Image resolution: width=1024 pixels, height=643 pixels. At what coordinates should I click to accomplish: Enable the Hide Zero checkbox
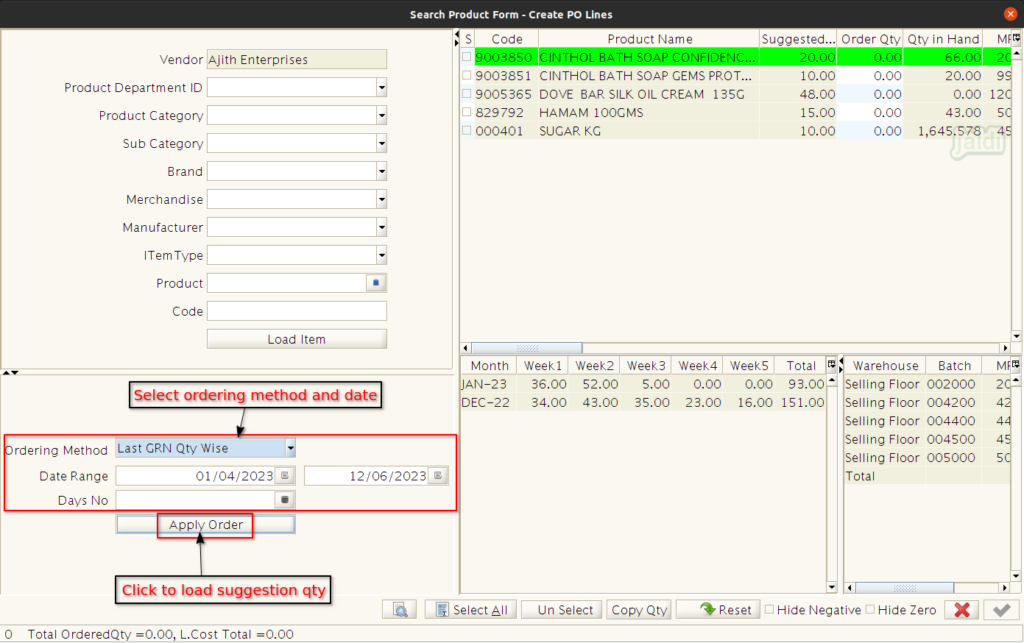870,609
